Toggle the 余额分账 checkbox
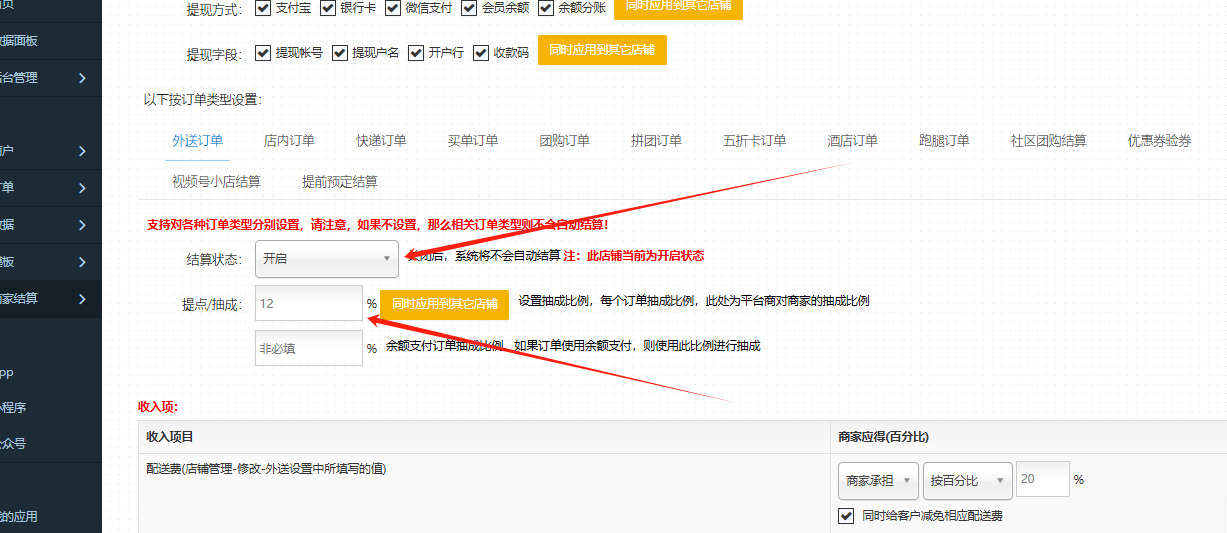This screenshot has height=533, width=1227. [546, 8]
